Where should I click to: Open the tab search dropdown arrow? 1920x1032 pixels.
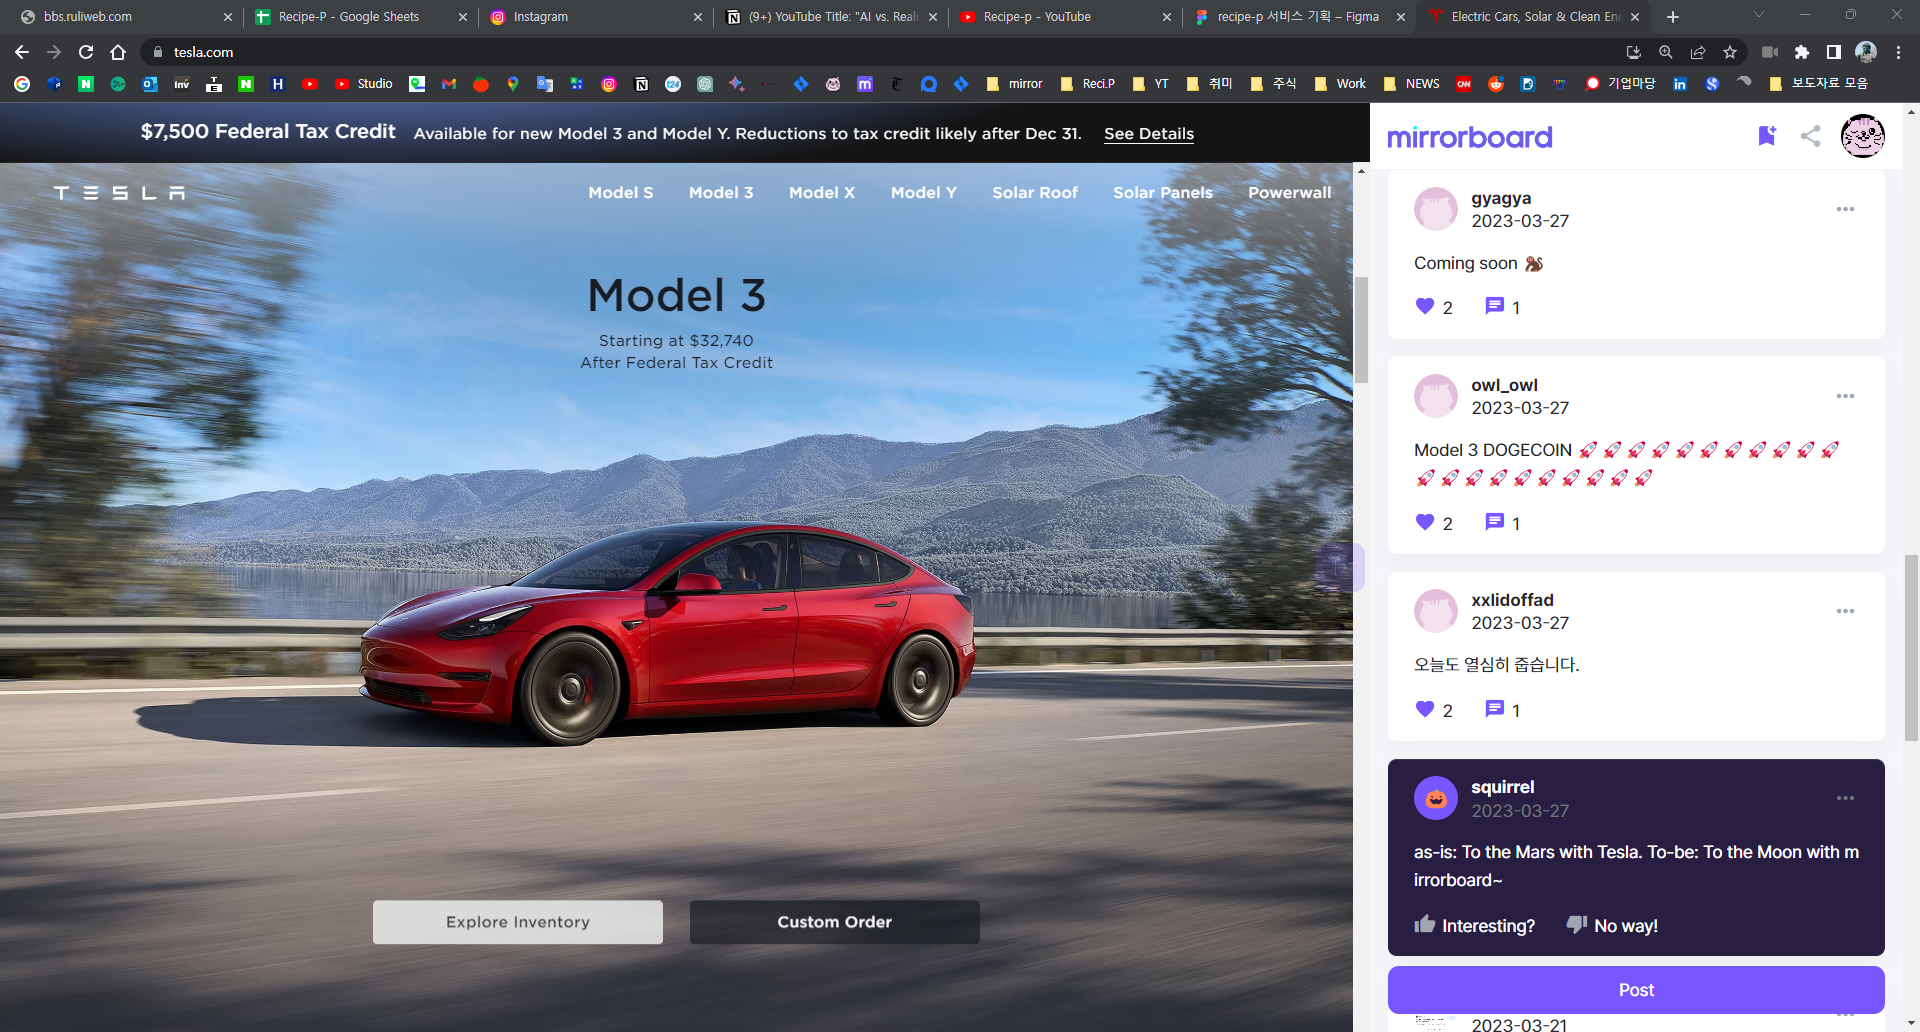tap(1758, 15)
